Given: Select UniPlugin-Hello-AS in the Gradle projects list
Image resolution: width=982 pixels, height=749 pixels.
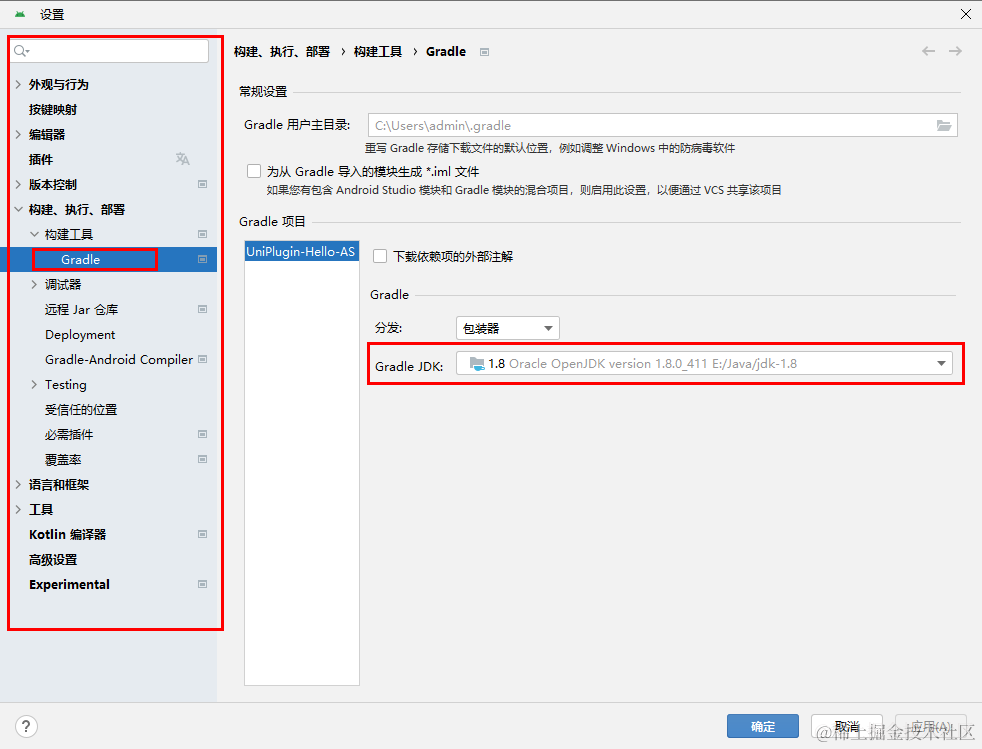Looking at the screenshot, I should pyautogui.click(x=301, y=251).
